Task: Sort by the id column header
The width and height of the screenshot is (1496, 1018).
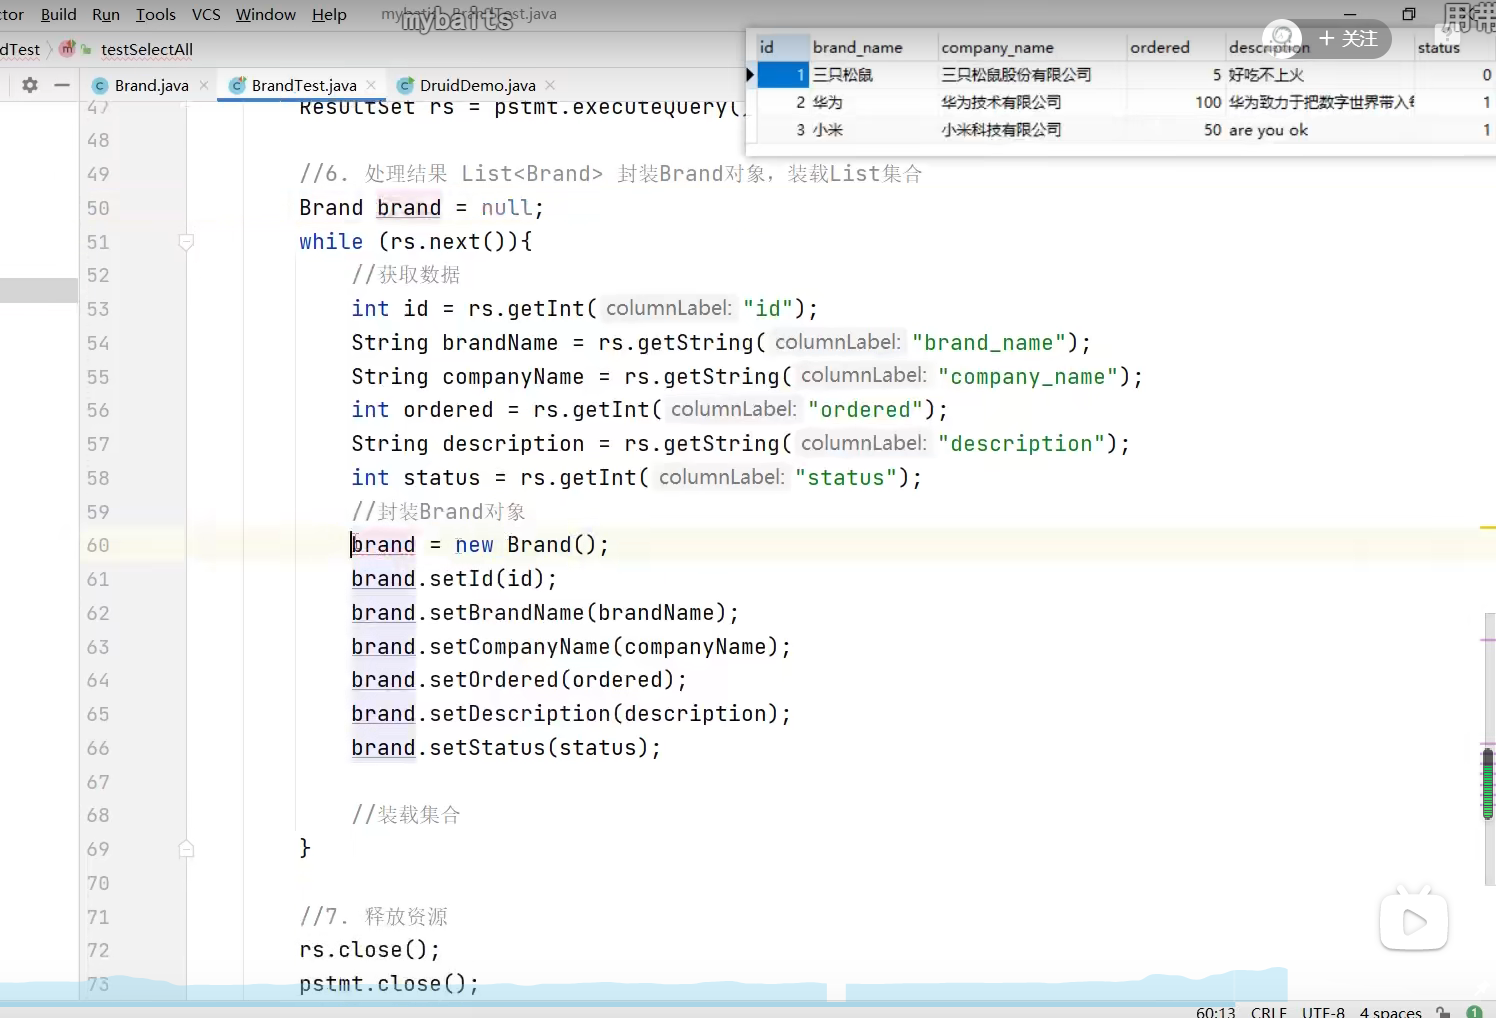Action: (x=782, y=47)
